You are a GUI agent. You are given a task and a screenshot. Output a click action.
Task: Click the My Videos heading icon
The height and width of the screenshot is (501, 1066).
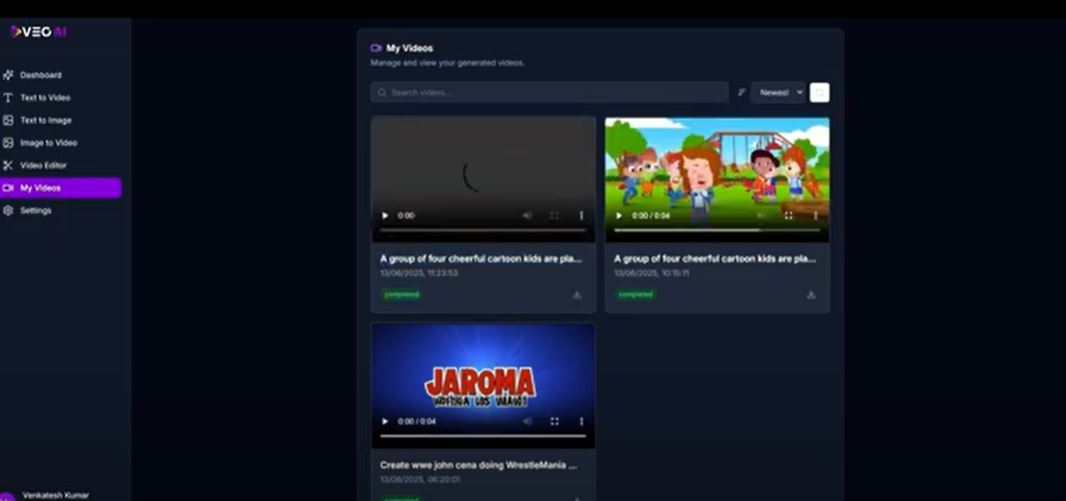click(376, 48)
